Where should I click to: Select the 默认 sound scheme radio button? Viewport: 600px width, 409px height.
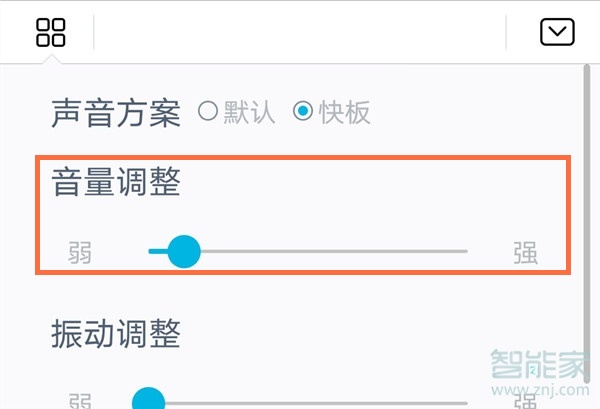tap(208, 111)
